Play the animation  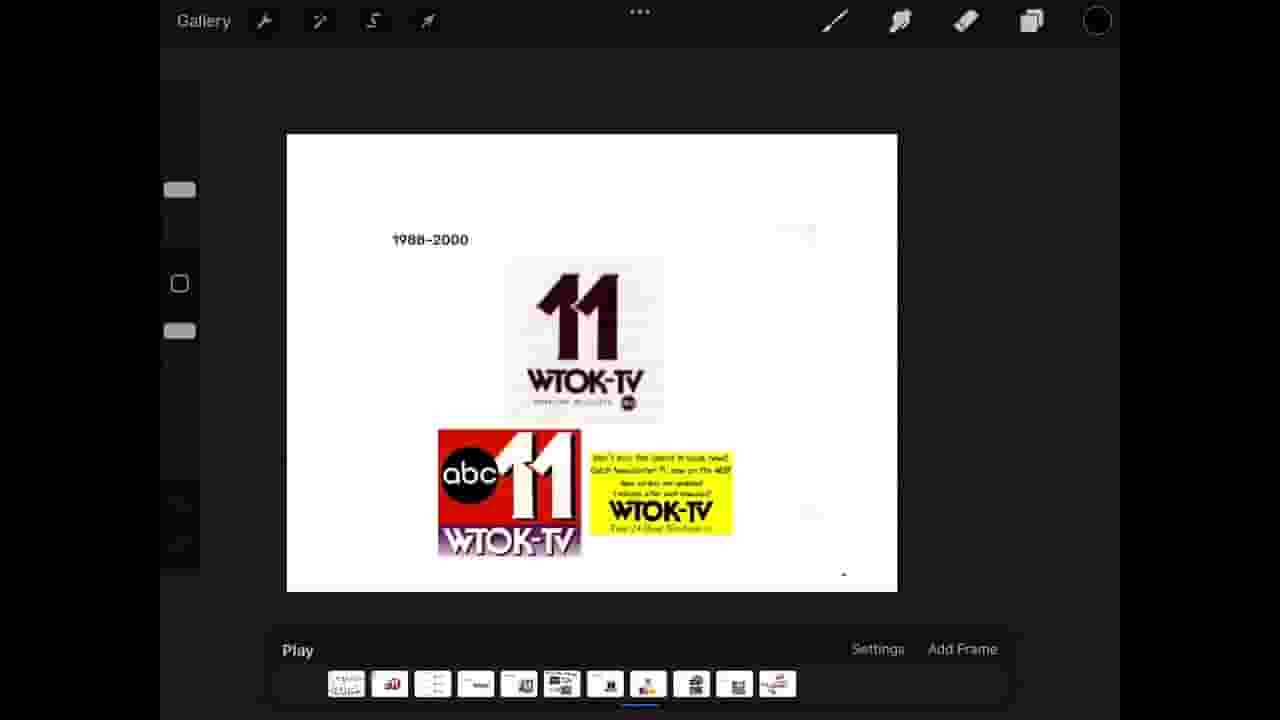(298, 650)
